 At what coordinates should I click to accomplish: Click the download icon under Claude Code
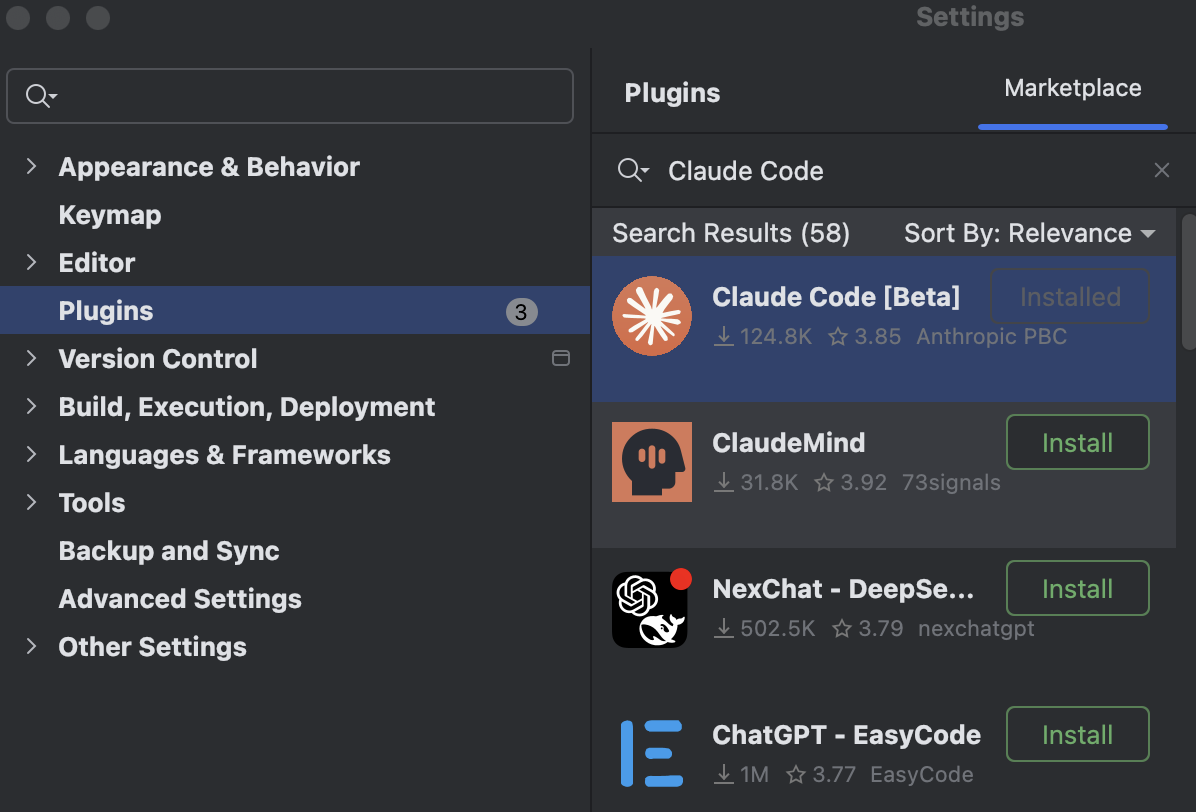(x=723, y=337)
